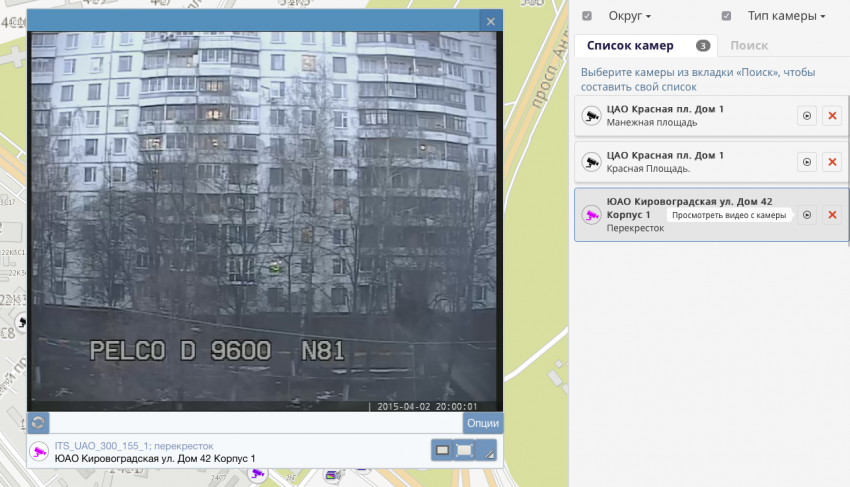Expand the Округ dropdown
This screenshot has width=850, height=487.
tap(630, 16)
